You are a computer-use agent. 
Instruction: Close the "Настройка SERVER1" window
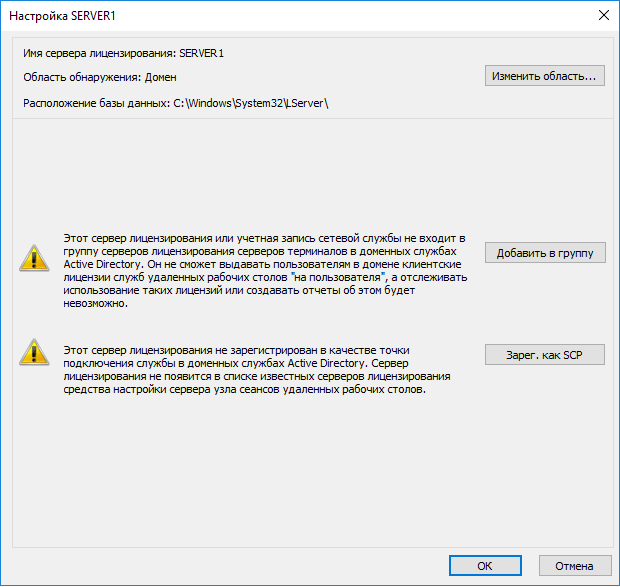[x=603, y=16]
